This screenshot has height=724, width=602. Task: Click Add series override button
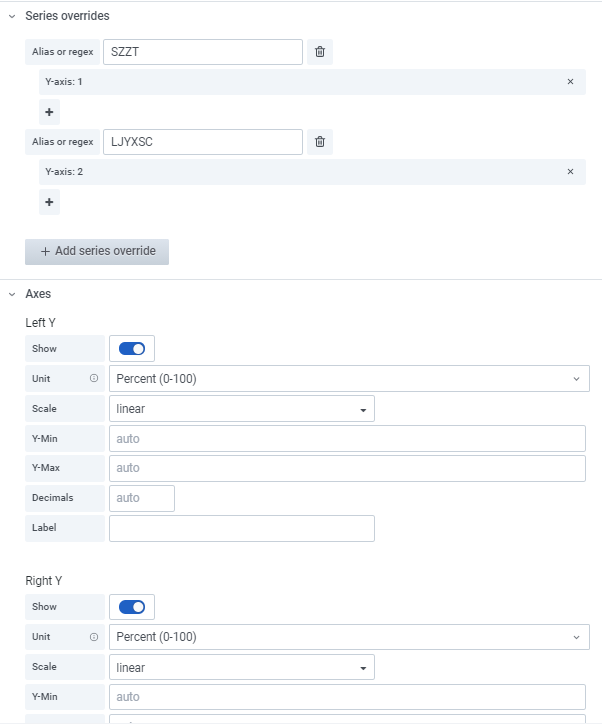pyautogui.click(x=97, y=251)
